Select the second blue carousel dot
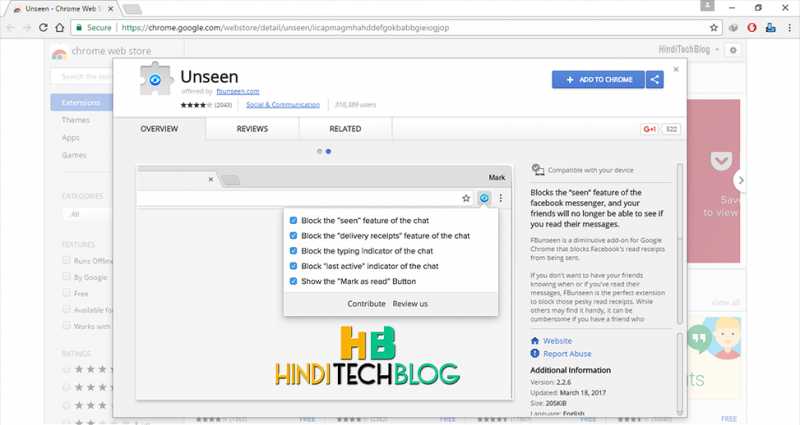 point(329,152)
